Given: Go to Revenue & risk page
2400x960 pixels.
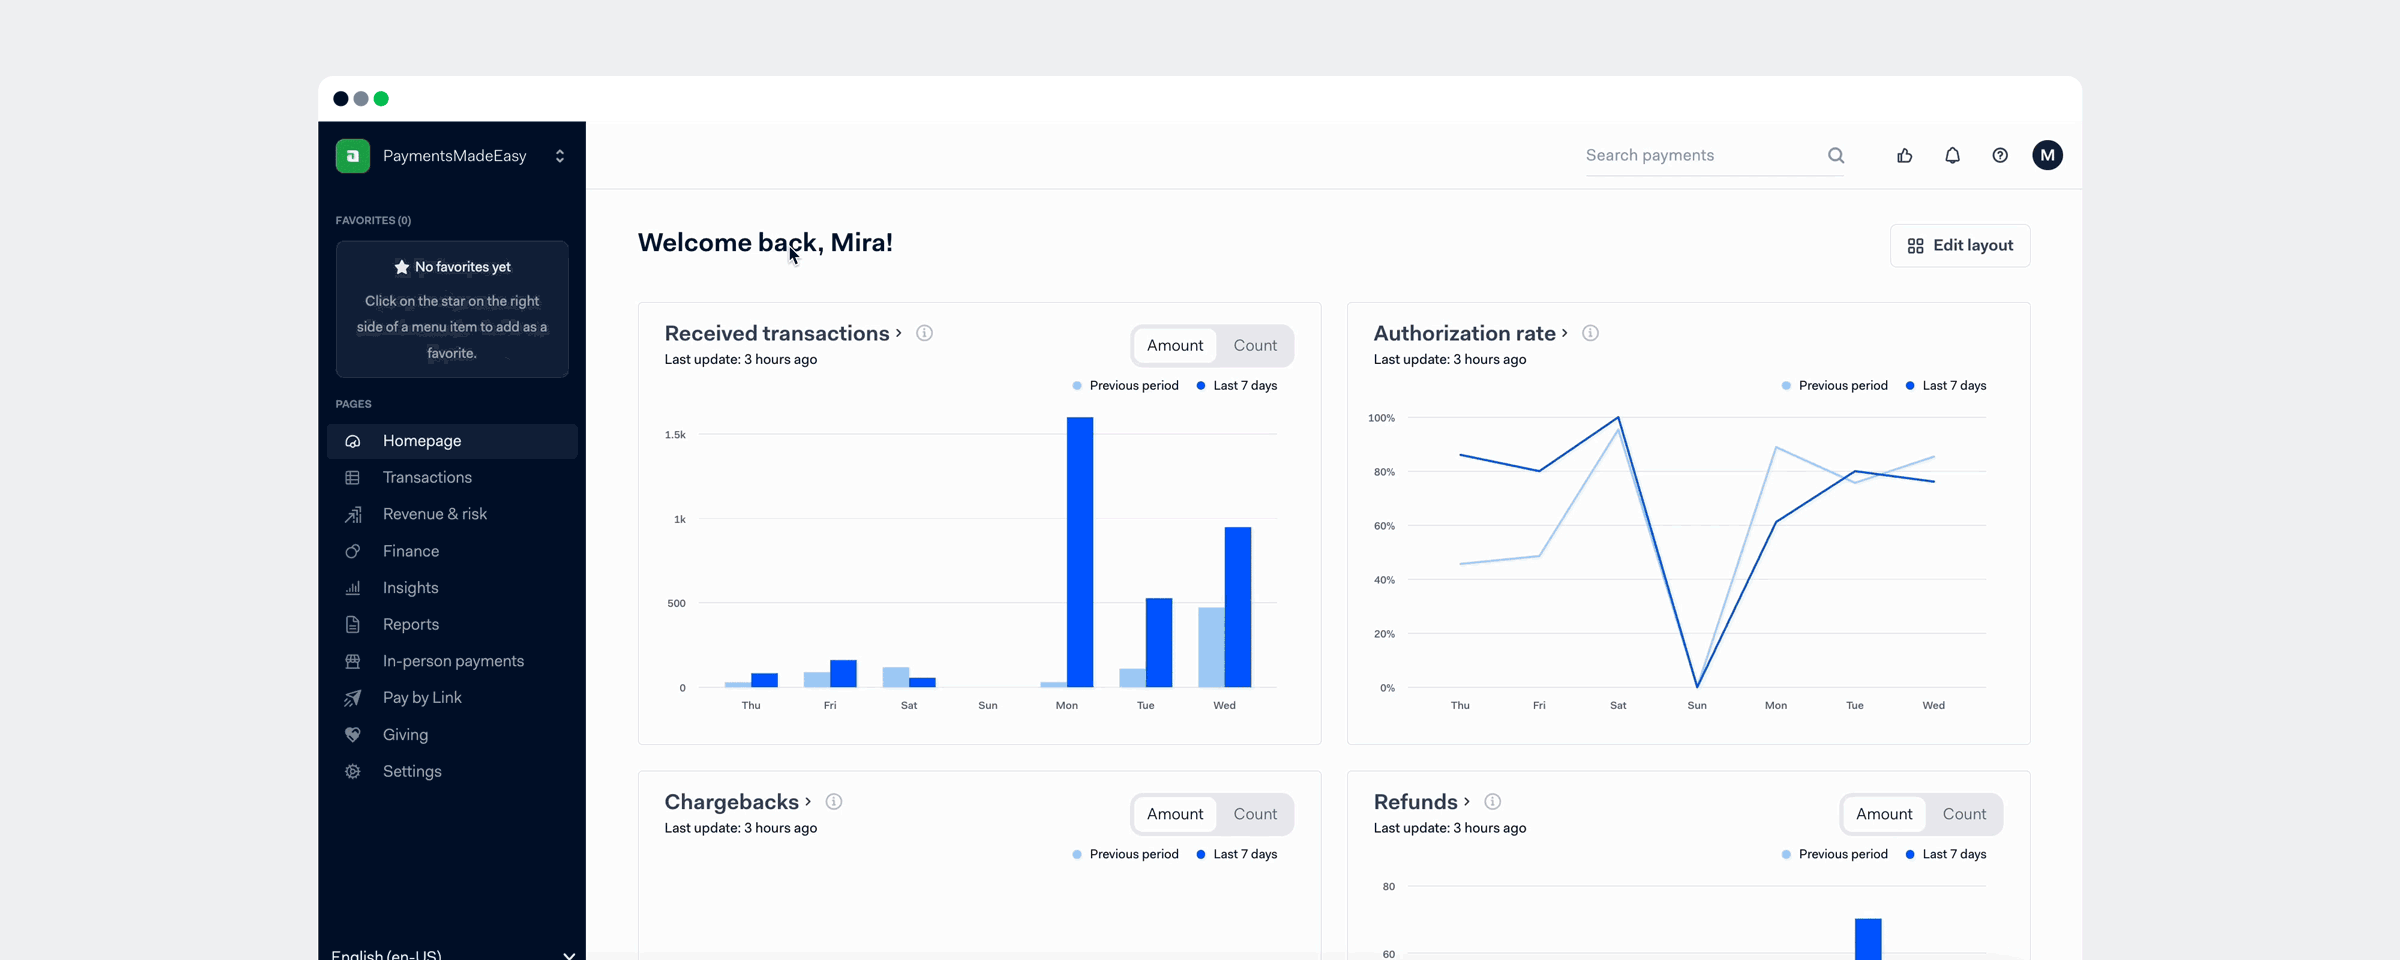Looking at the screenshot, I should point(434,514).
